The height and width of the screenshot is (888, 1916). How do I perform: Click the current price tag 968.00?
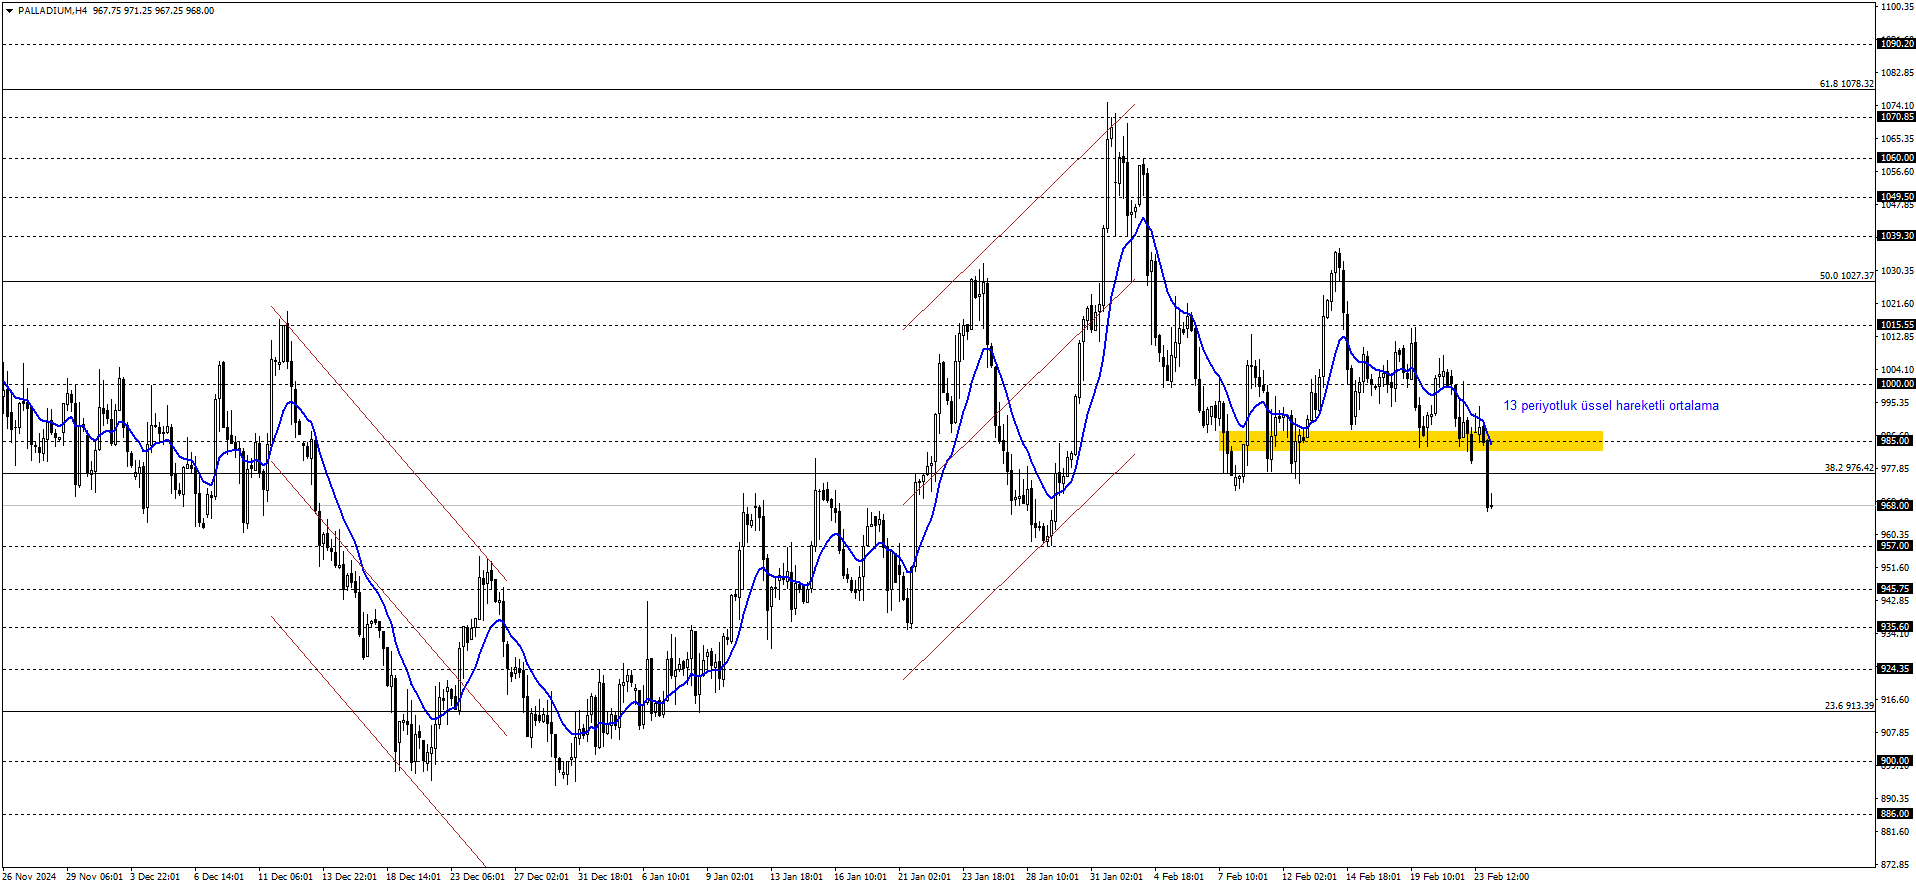(x=1896, y=506)
